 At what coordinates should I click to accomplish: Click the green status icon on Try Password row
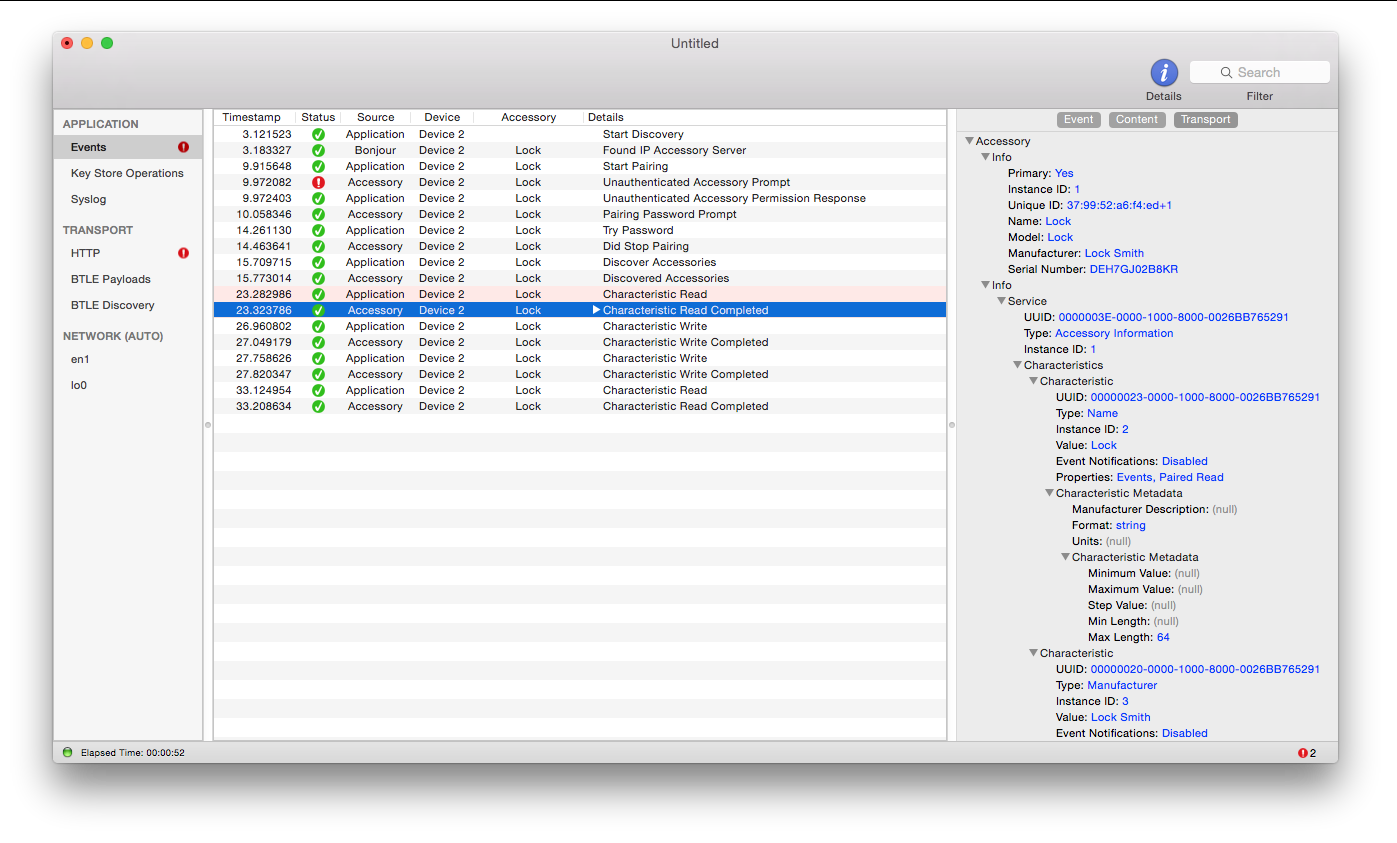pos(318,230)
